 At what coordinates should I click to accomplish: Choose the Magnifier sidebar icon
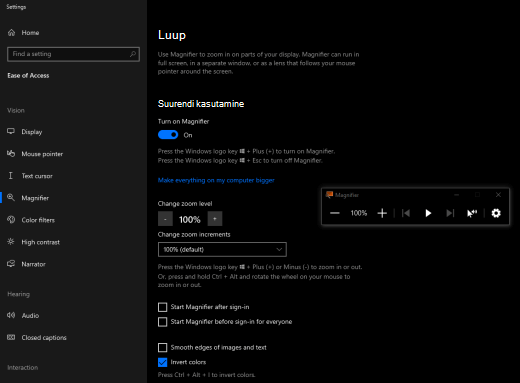click(11, 198)
